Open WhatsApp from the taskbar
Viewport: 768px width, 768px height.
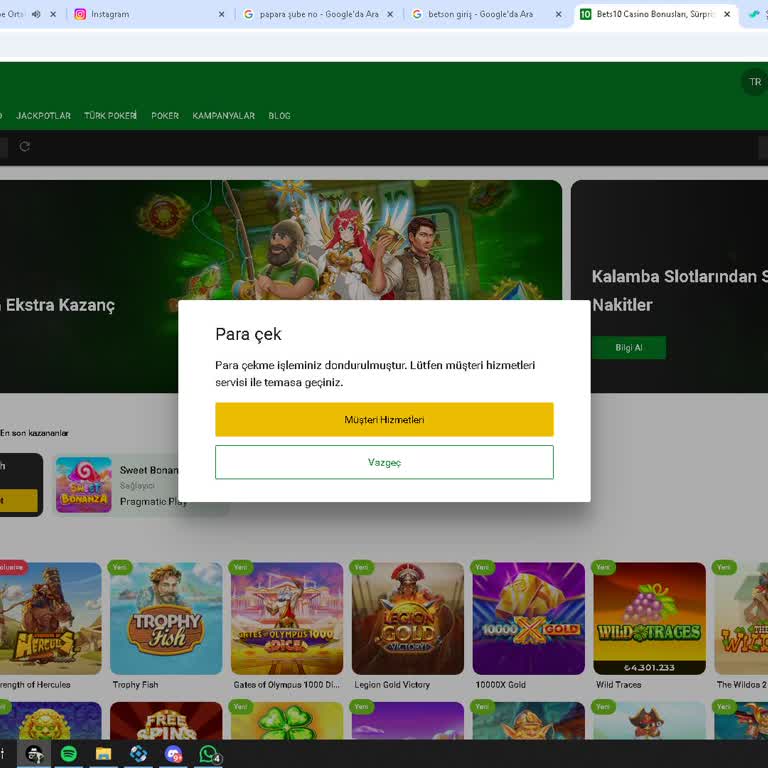click(x=209, y=753)
